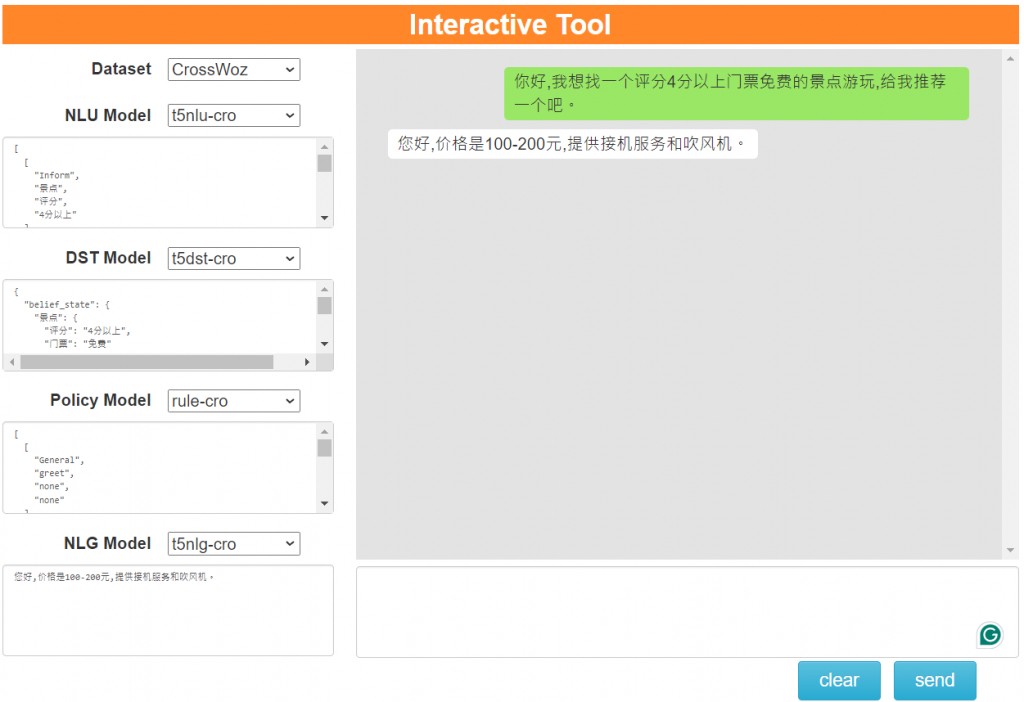Screen dimensions: 1024x702
Task: Click the NLU Model label
Action: pos(108,116)
